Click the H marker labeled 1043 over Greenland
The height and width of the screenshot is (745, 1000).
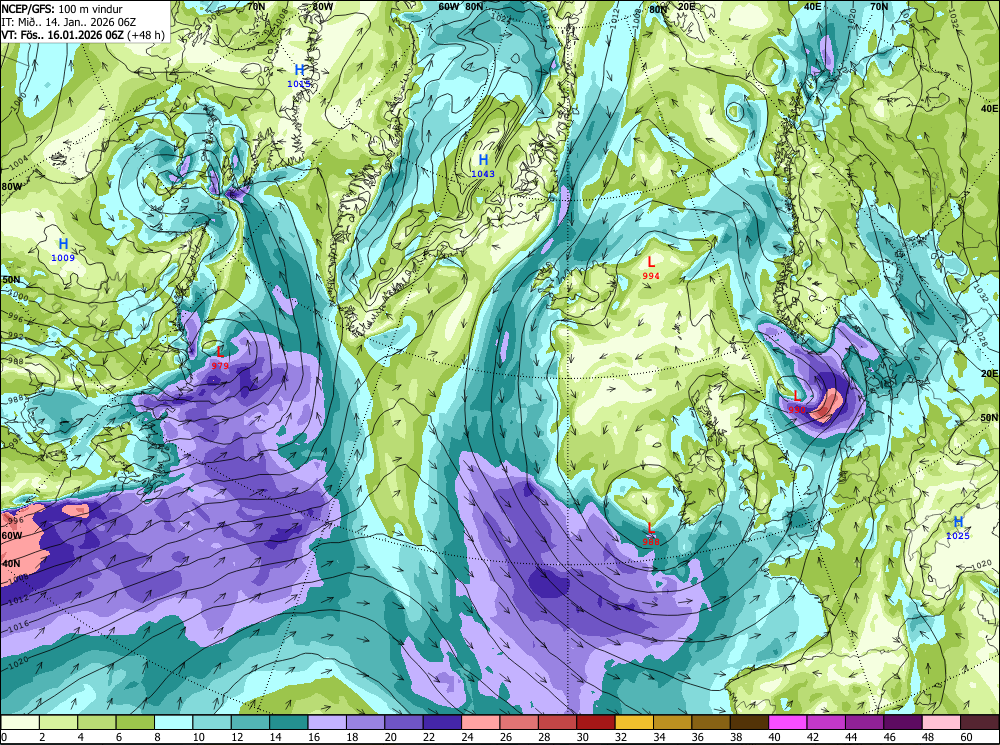coord(483,159)
